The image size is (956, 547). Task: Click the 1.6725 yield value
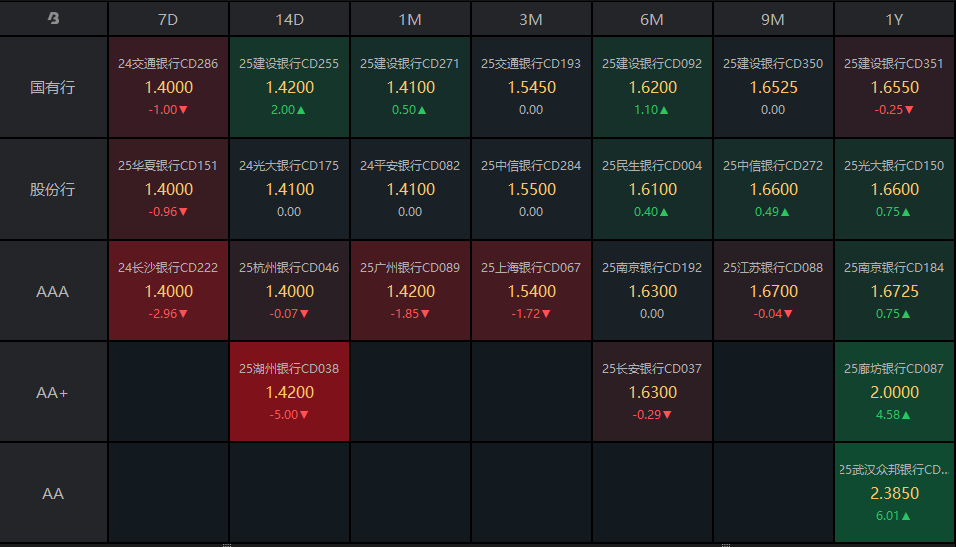[x=894, y=291]
